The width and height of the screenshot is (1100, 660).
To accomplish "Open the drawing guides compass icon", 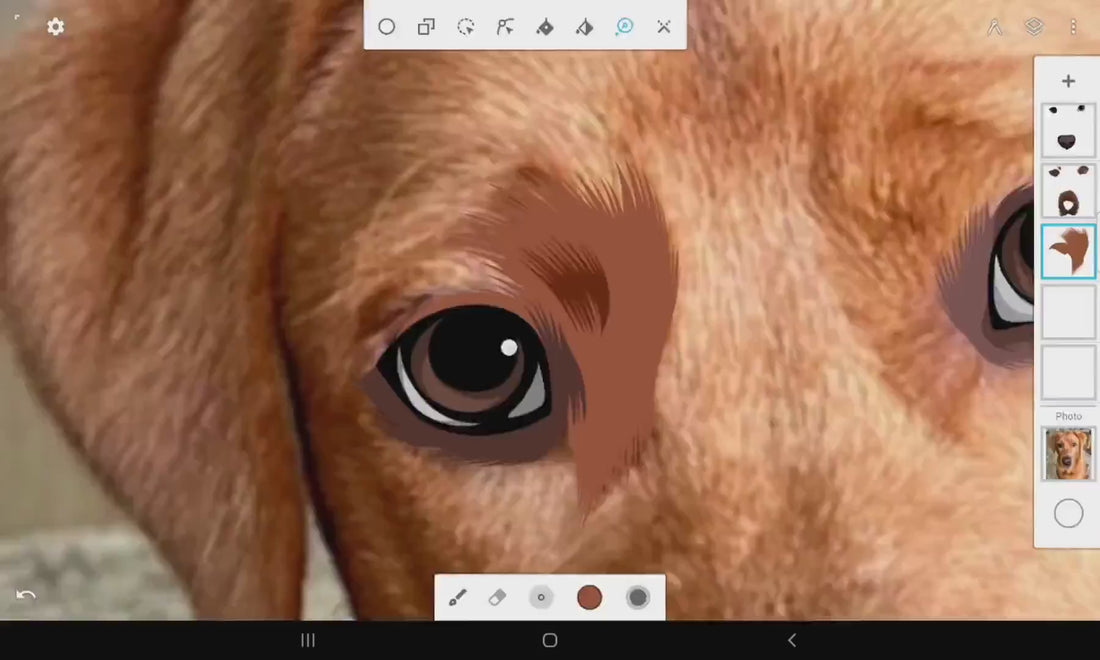I will [994, 27].
